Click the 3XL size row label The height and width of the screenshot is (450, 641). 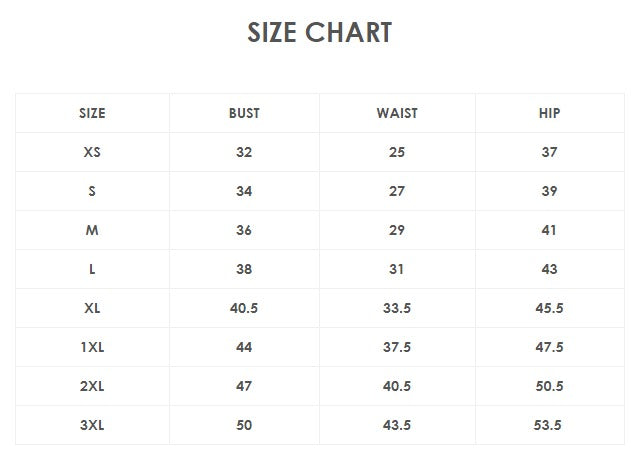pyautogui.click(x=92, y=425)
